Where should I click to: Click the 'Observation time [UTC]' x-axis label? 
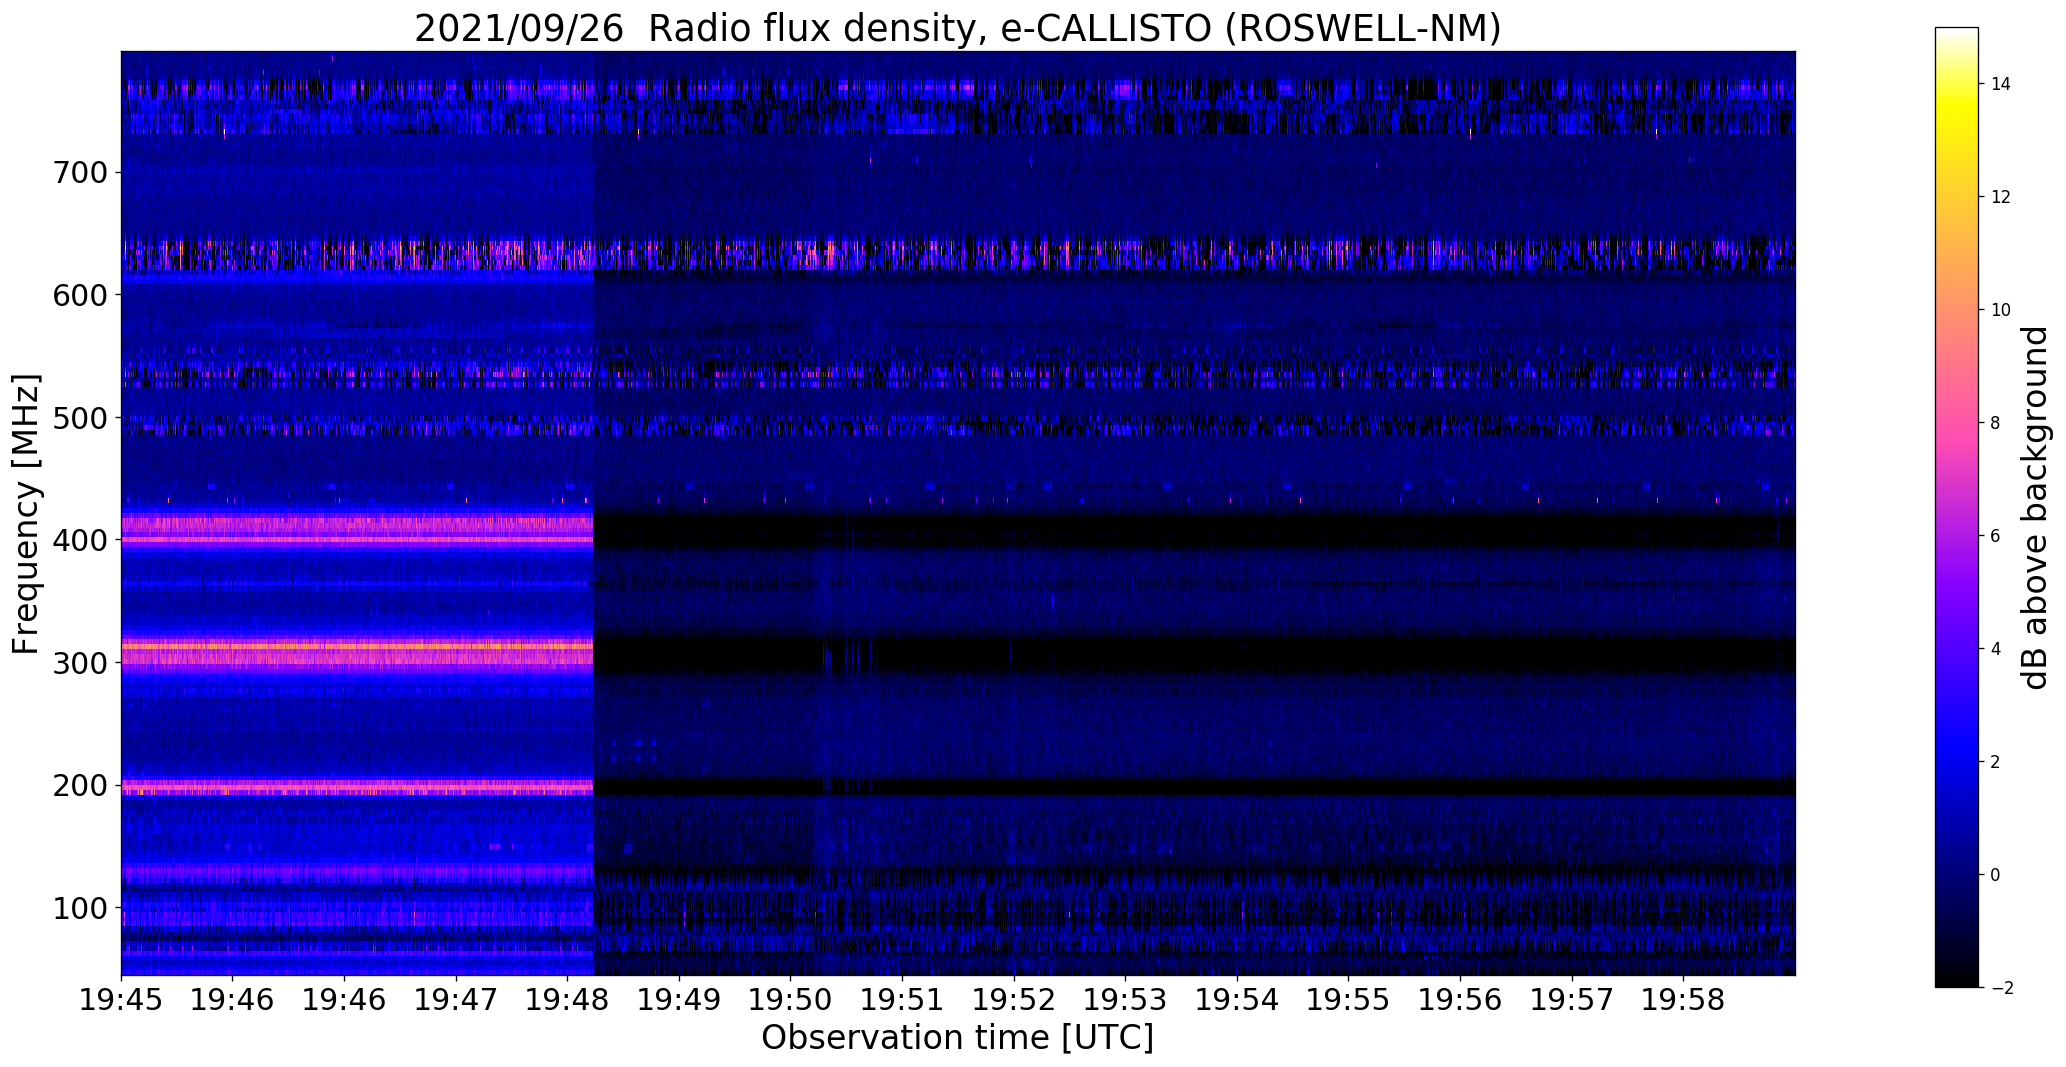(x=958, y=1038)
